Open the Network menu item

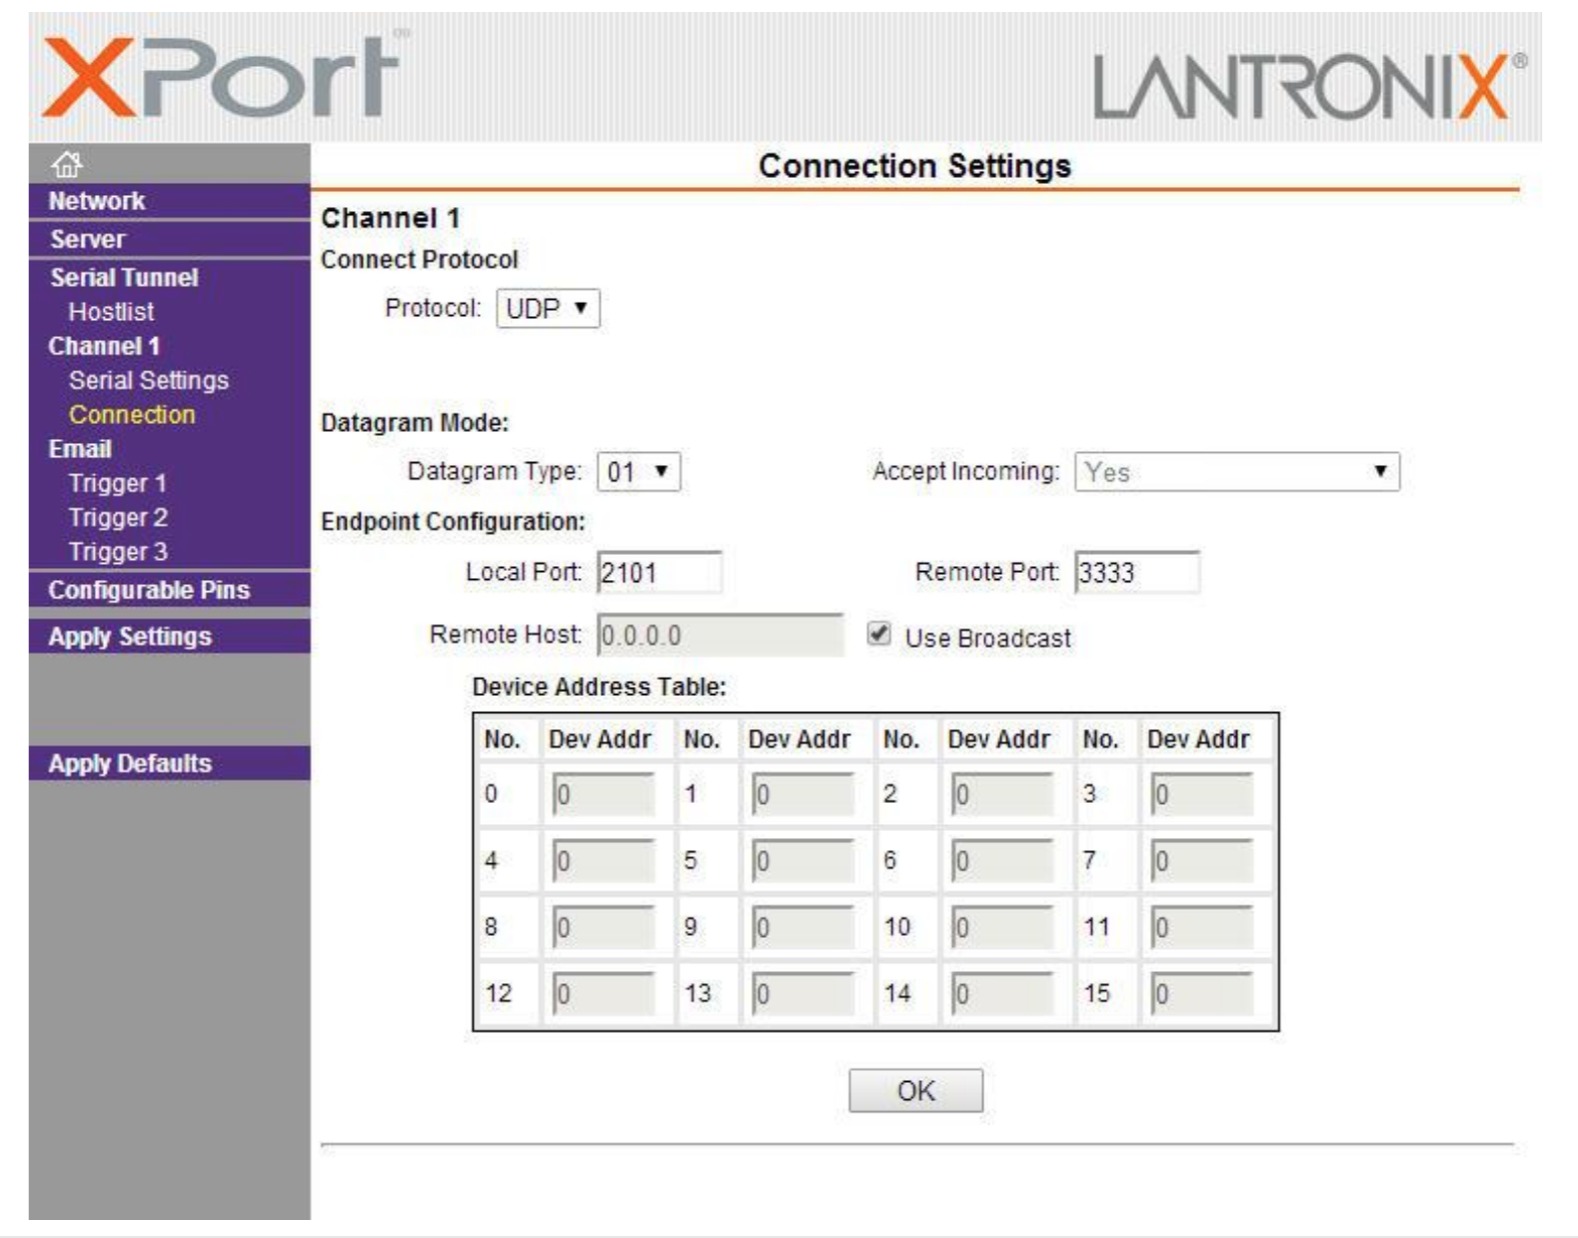(97, 201)
